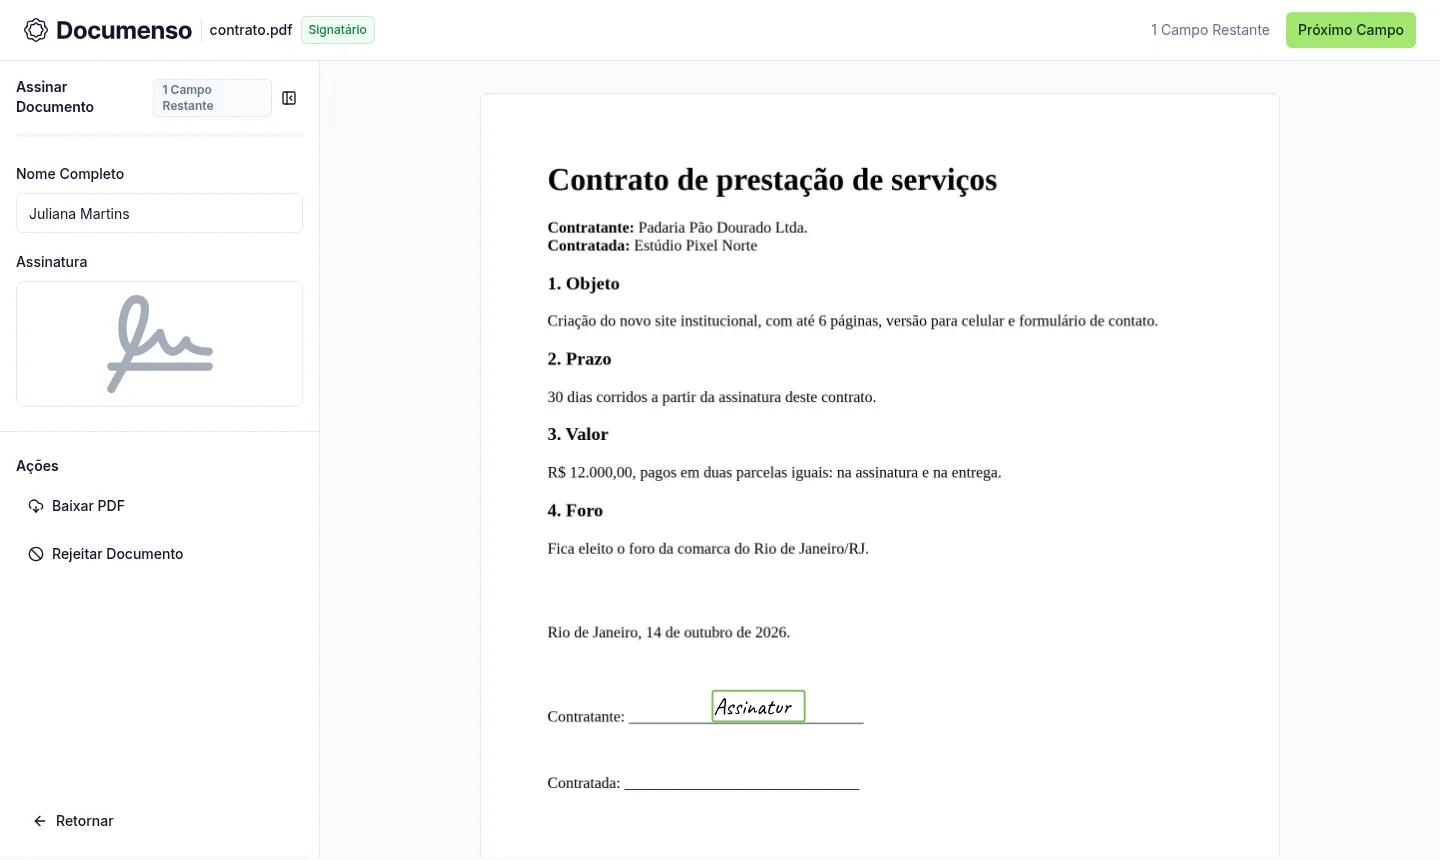Click the Nome Completo input field
This screenshot has height=860, width=1440.
tap(159, 213)
